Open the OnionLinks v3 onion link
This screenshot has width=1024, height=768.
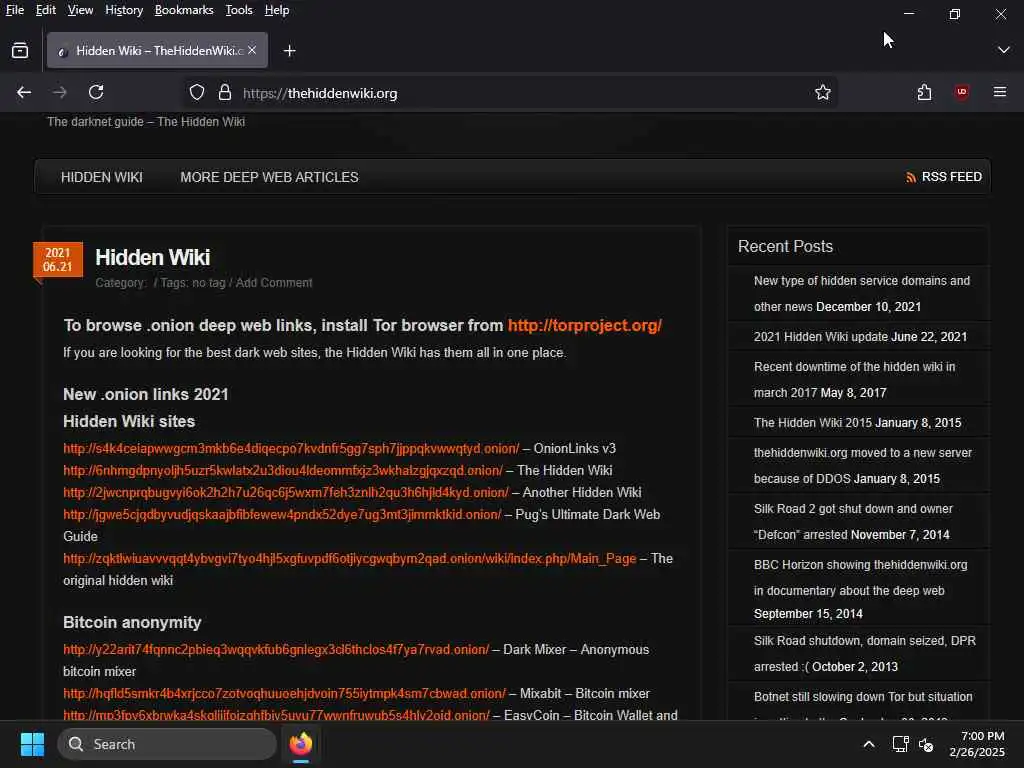pos(291,449)
